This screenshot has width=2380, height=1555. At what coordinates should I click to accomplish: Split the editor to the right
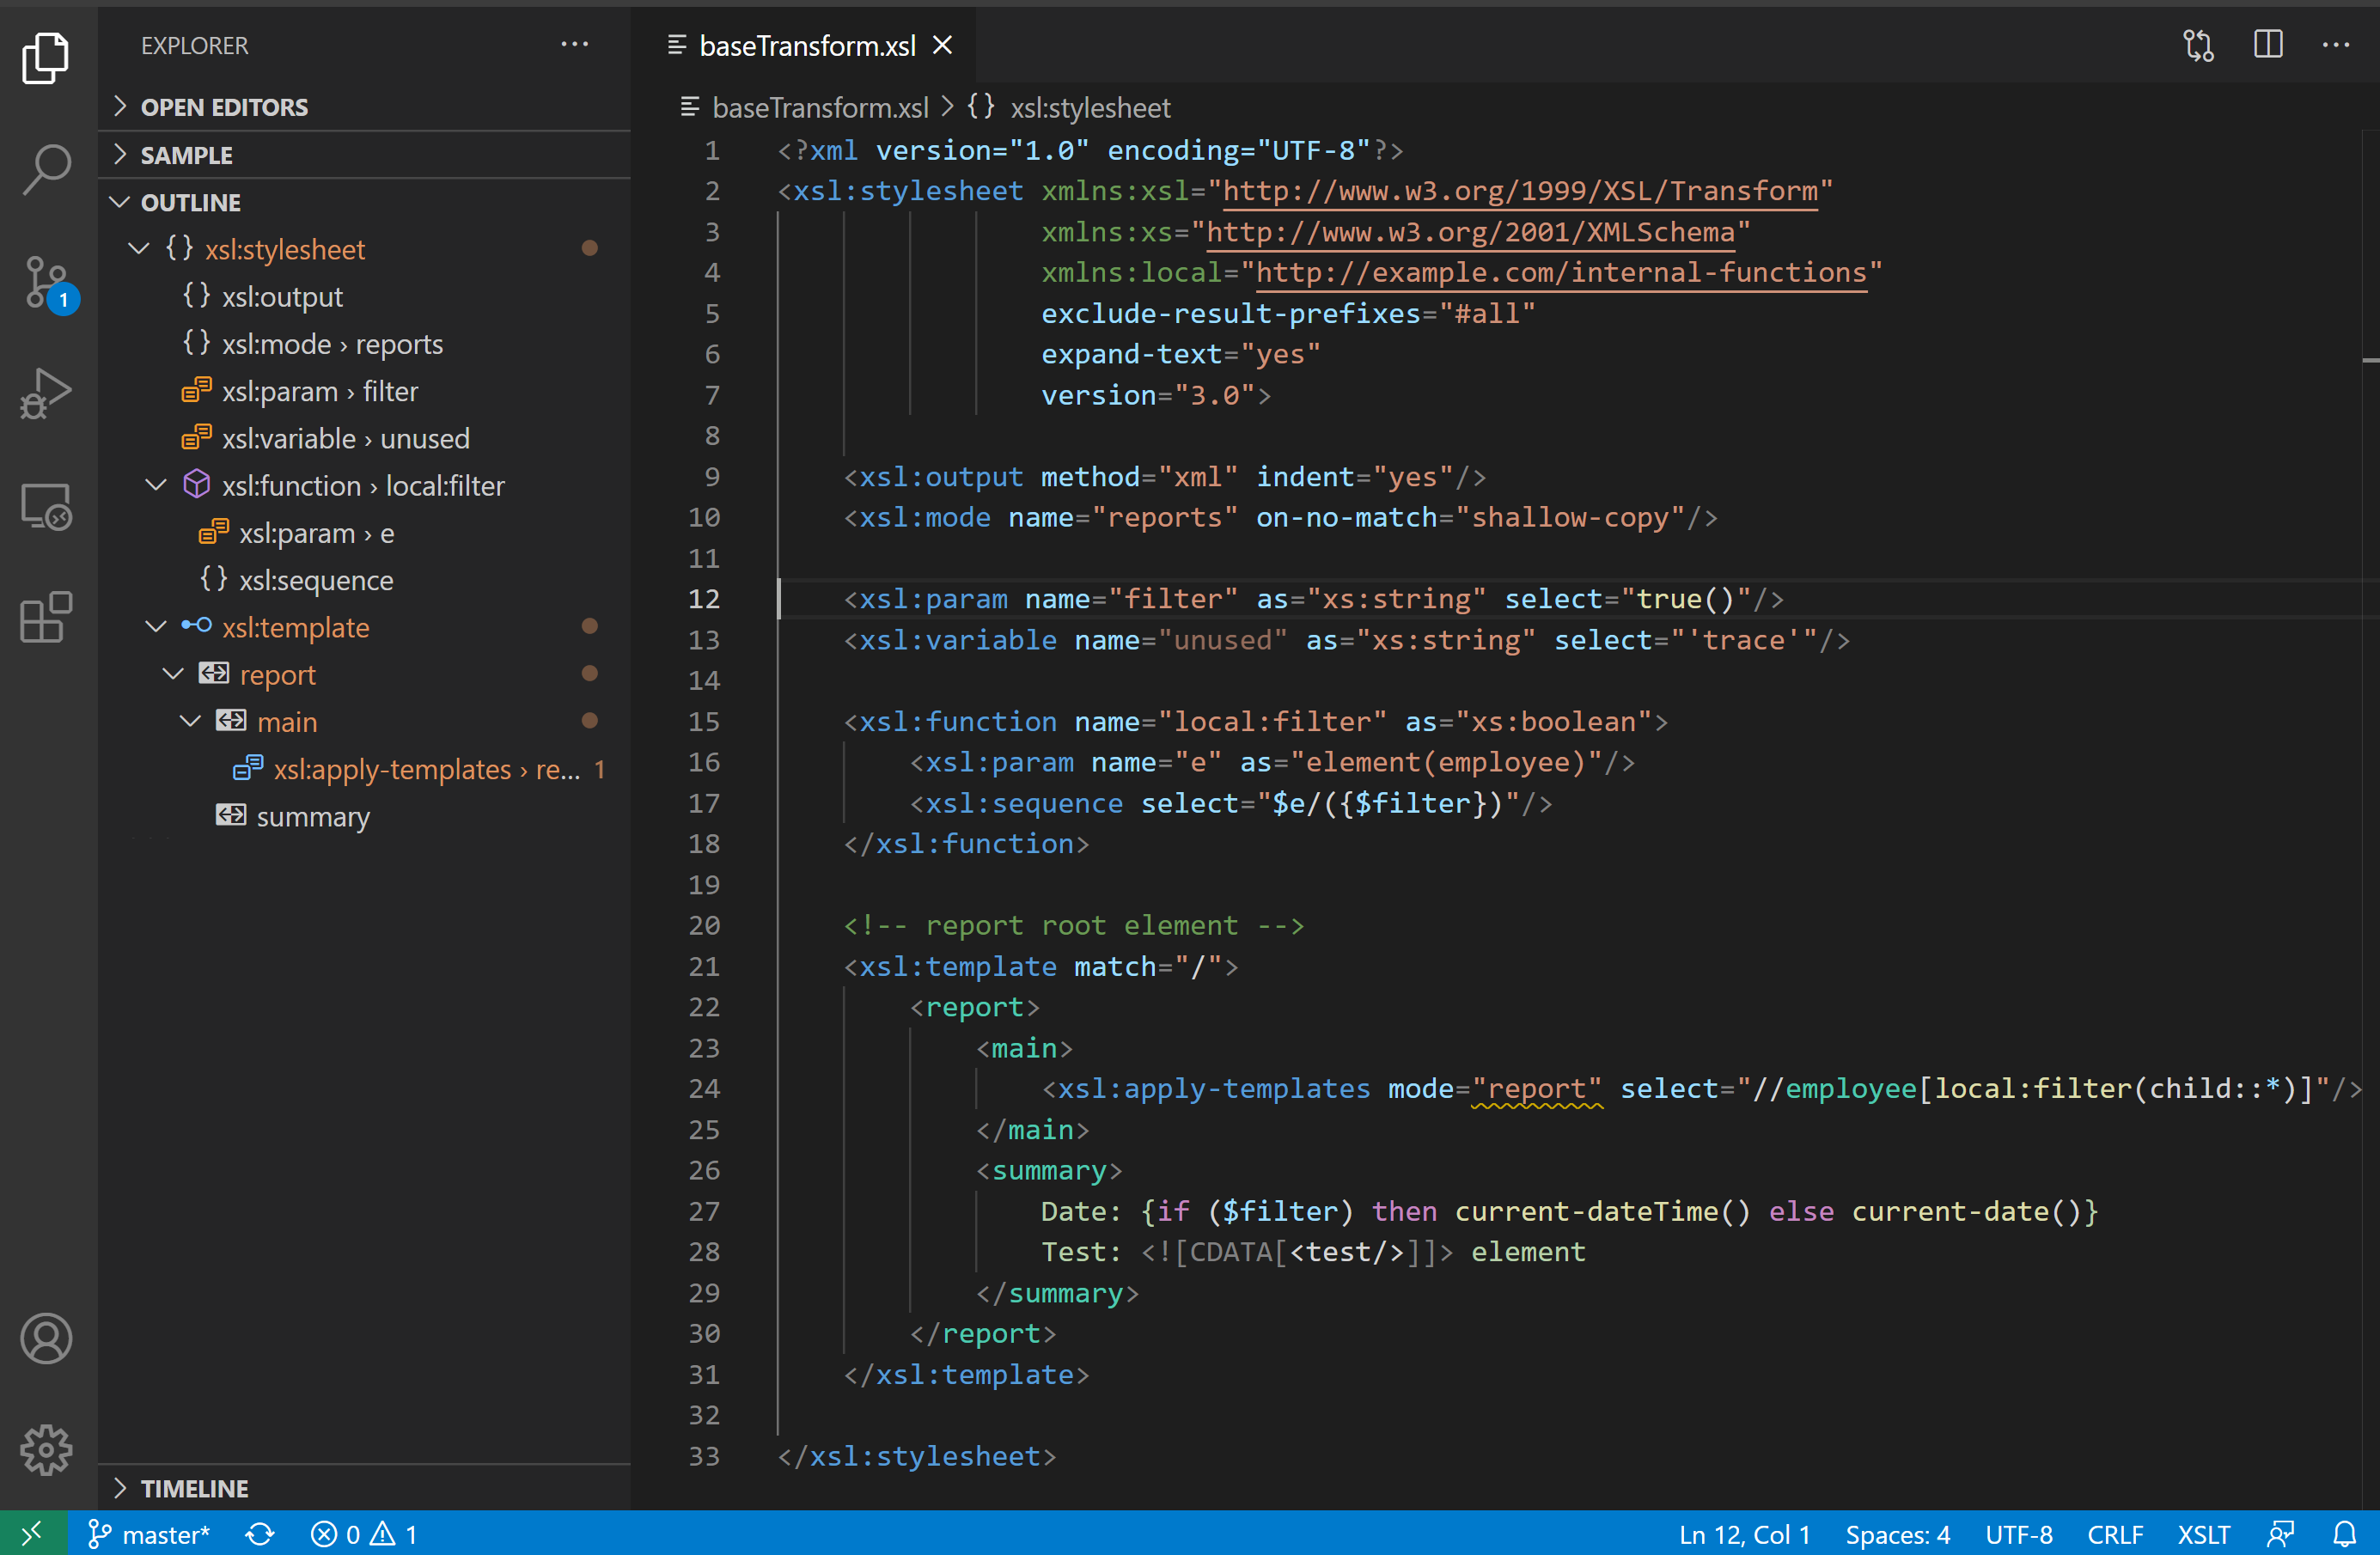[2268, 45]
